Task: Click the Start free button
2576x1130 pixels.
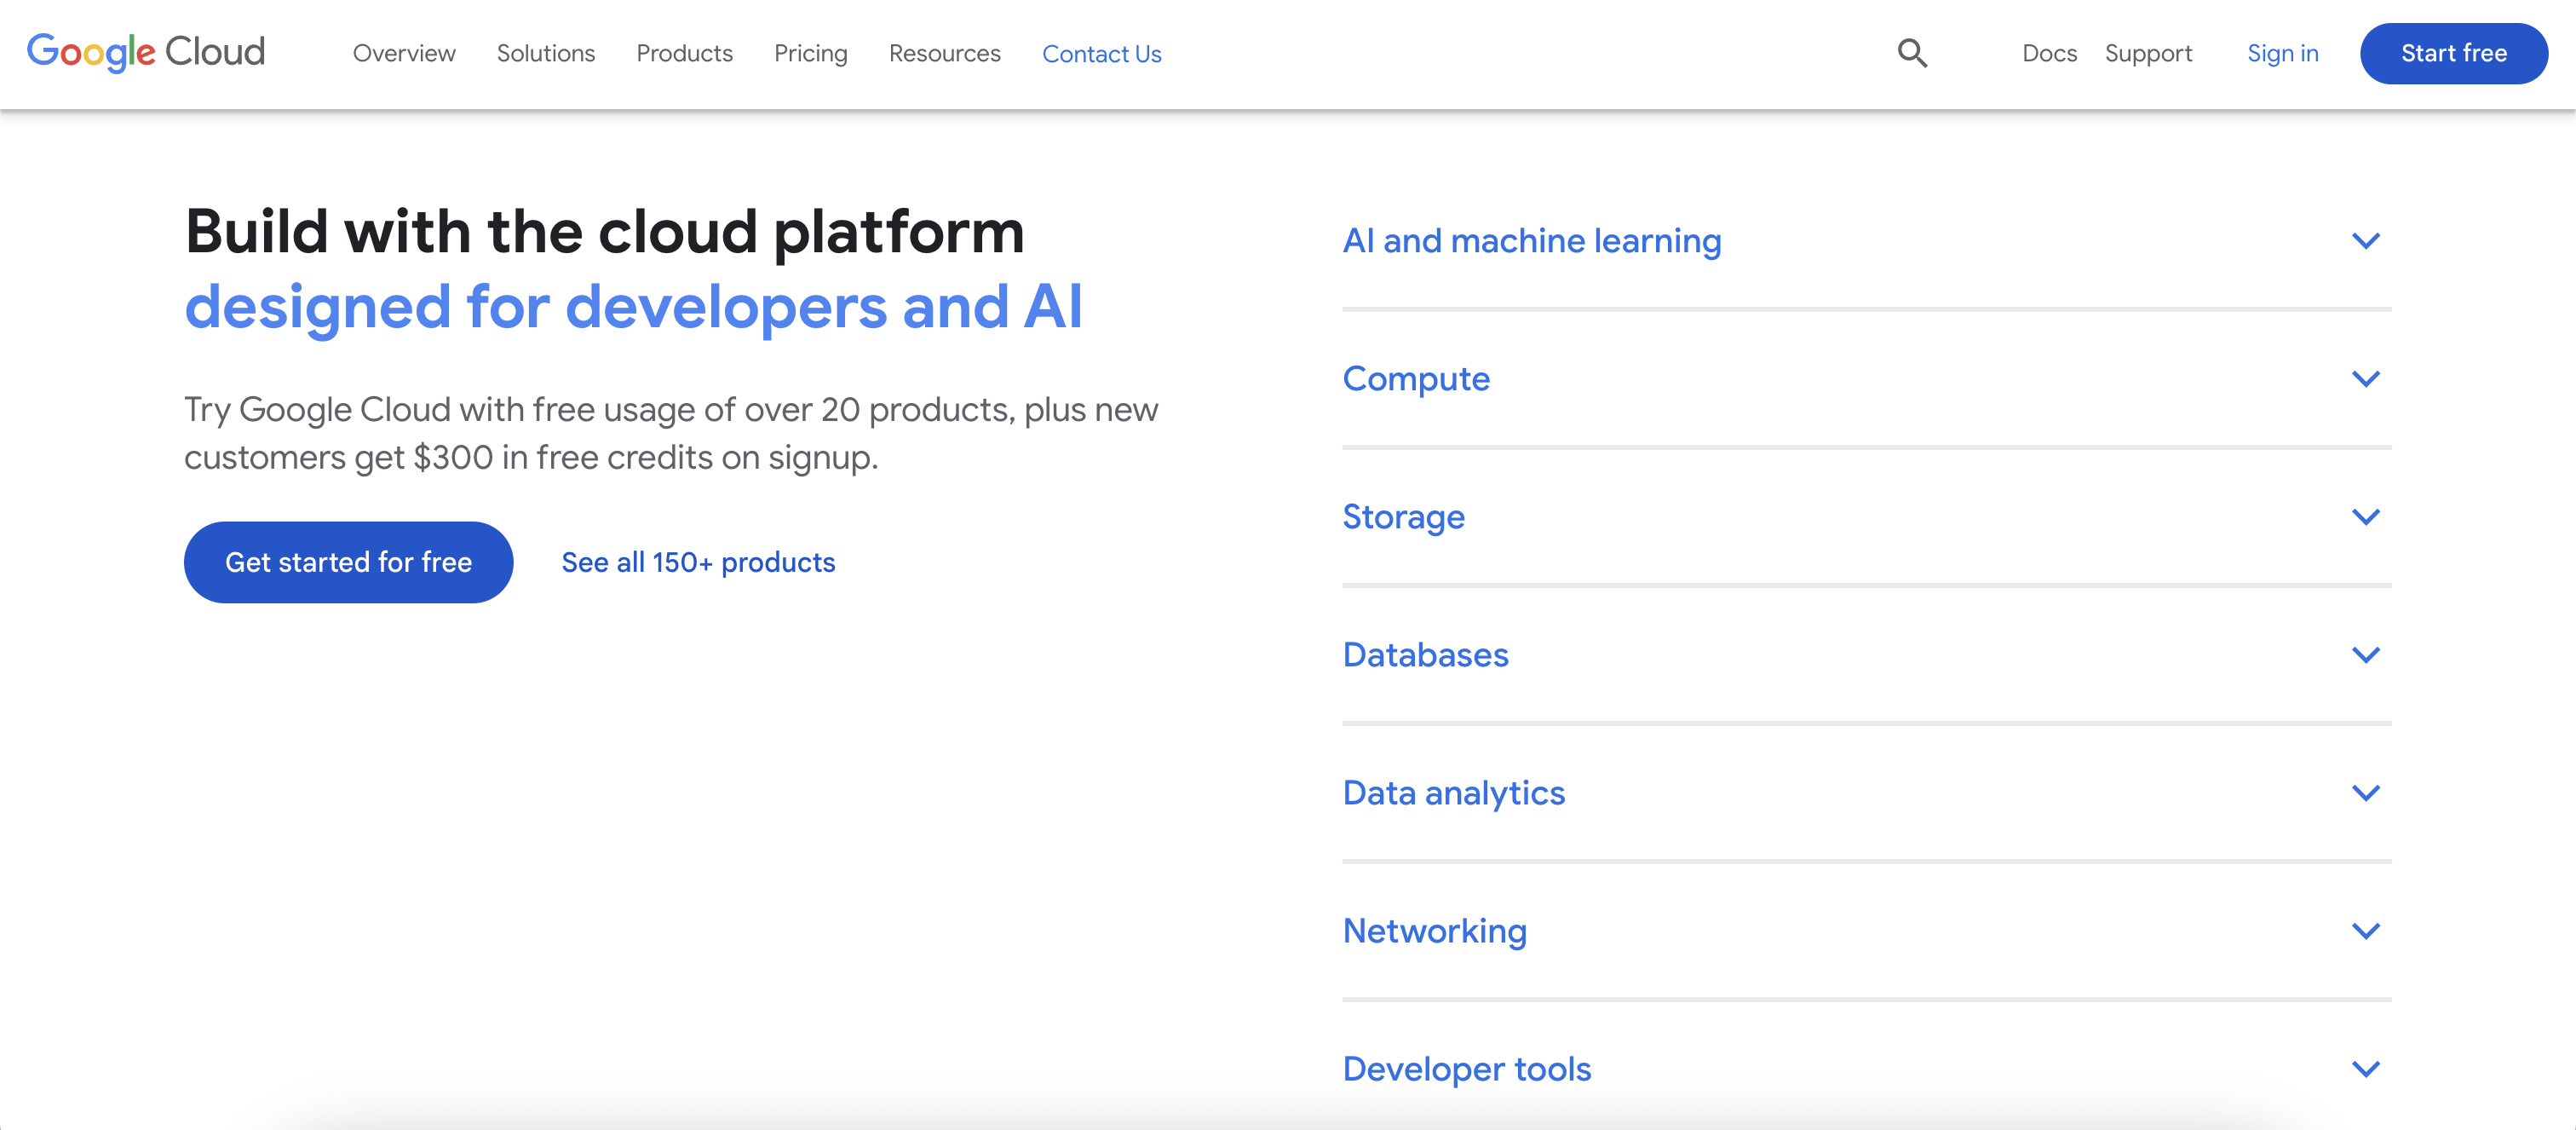Action: click(x=2453, y=53)
